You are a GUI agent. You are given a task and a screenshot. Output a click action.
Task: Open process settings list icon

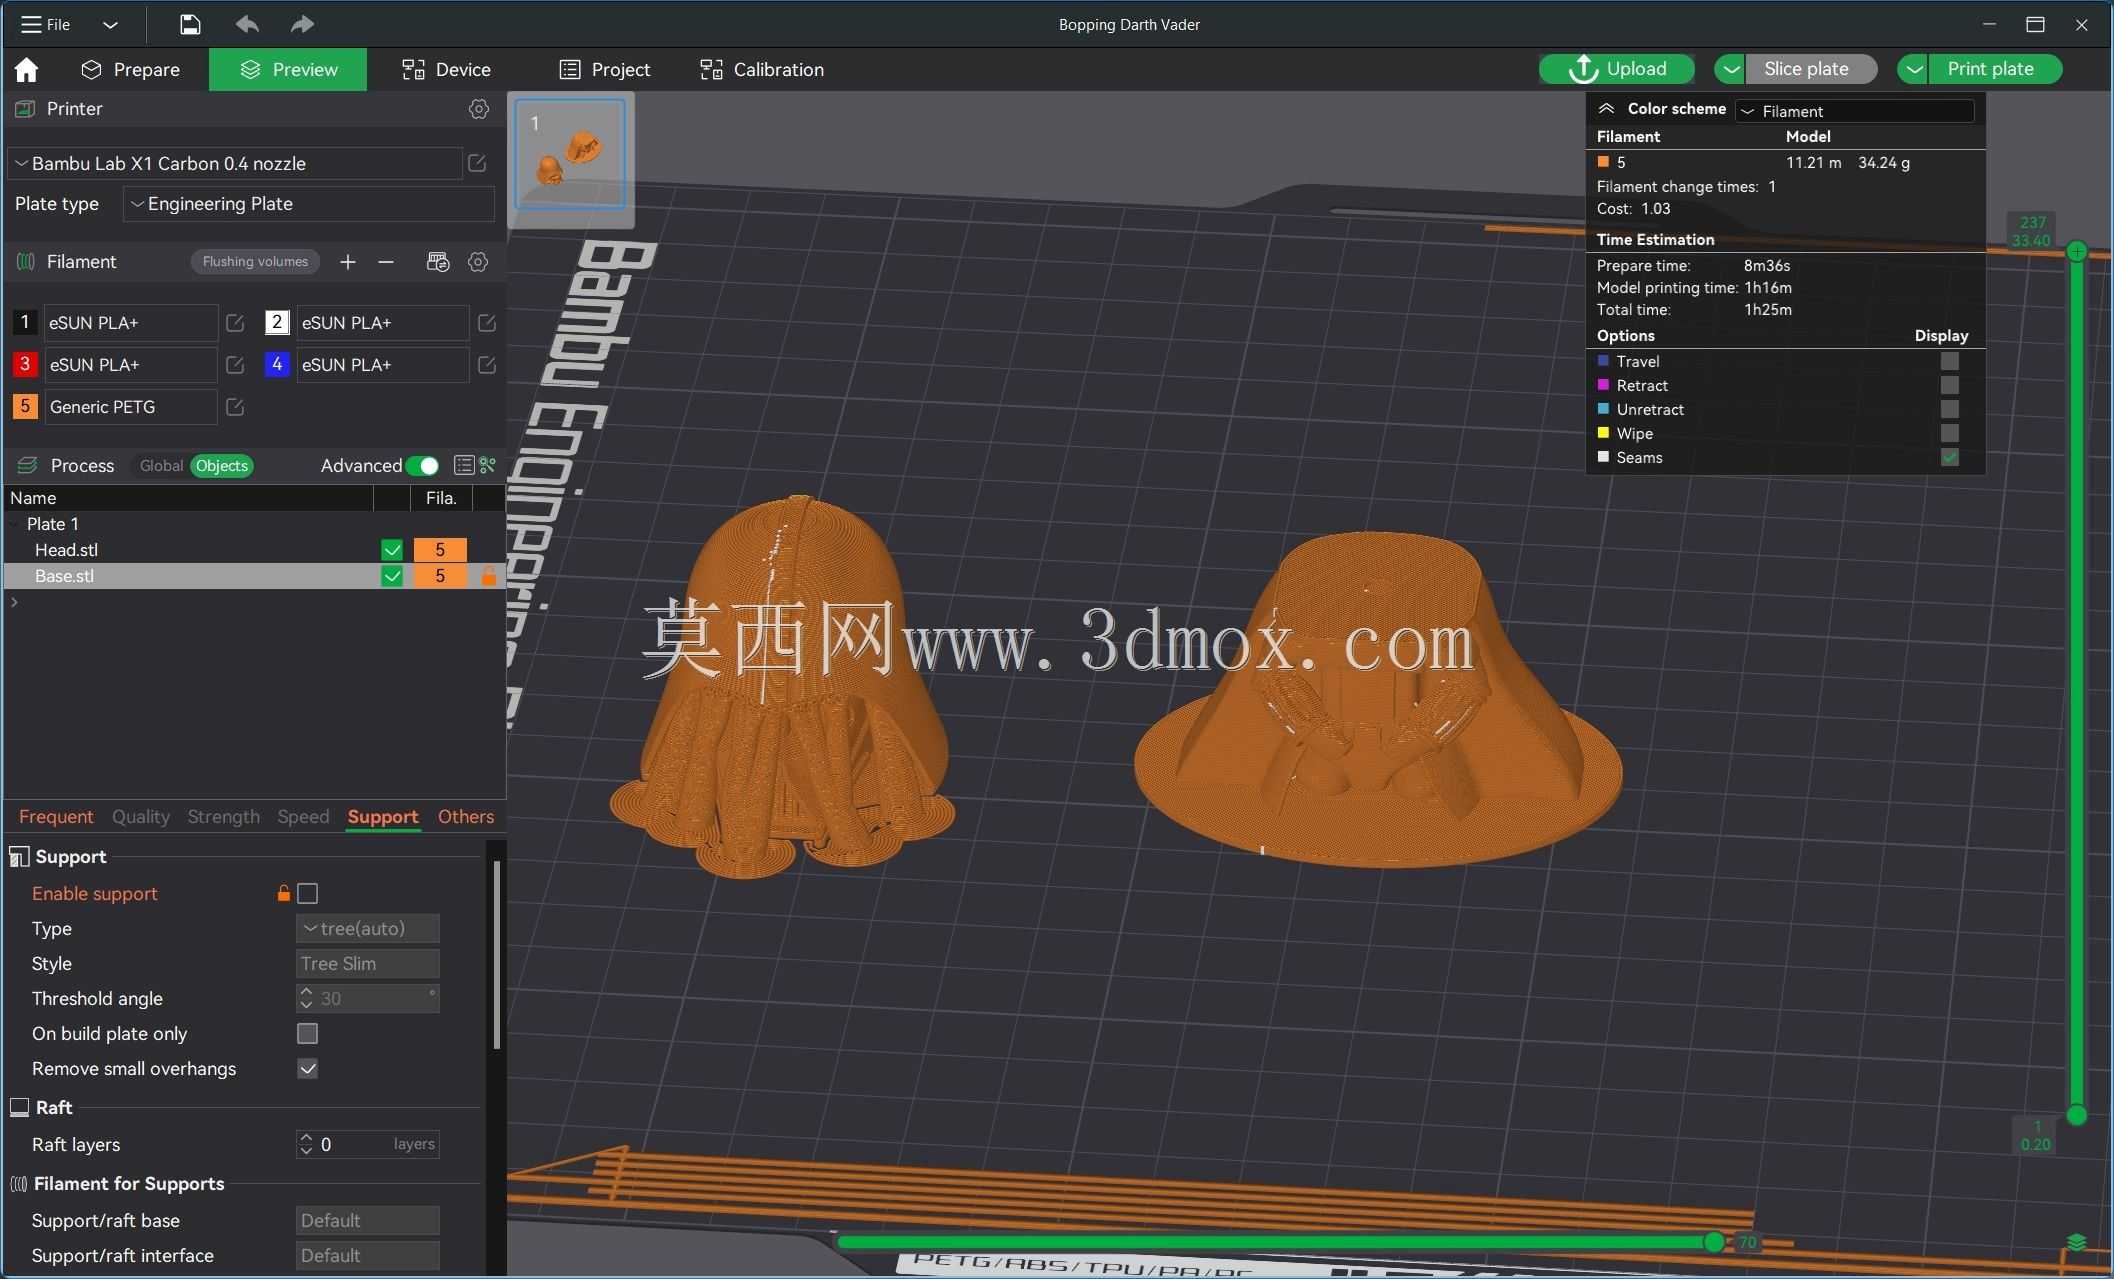point(463,465)
